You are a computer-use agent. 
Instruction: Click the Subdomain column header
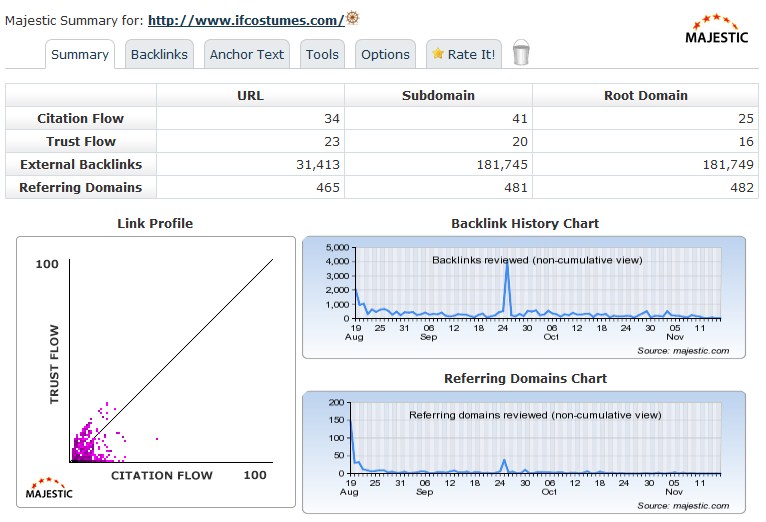(x=438, y=96)
